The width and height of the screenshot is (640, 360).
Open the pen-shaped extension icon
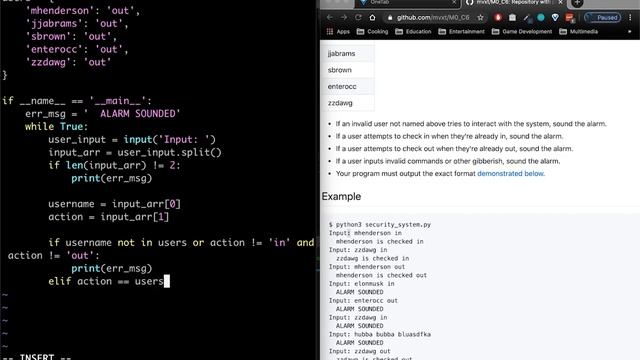click(527, 18)
